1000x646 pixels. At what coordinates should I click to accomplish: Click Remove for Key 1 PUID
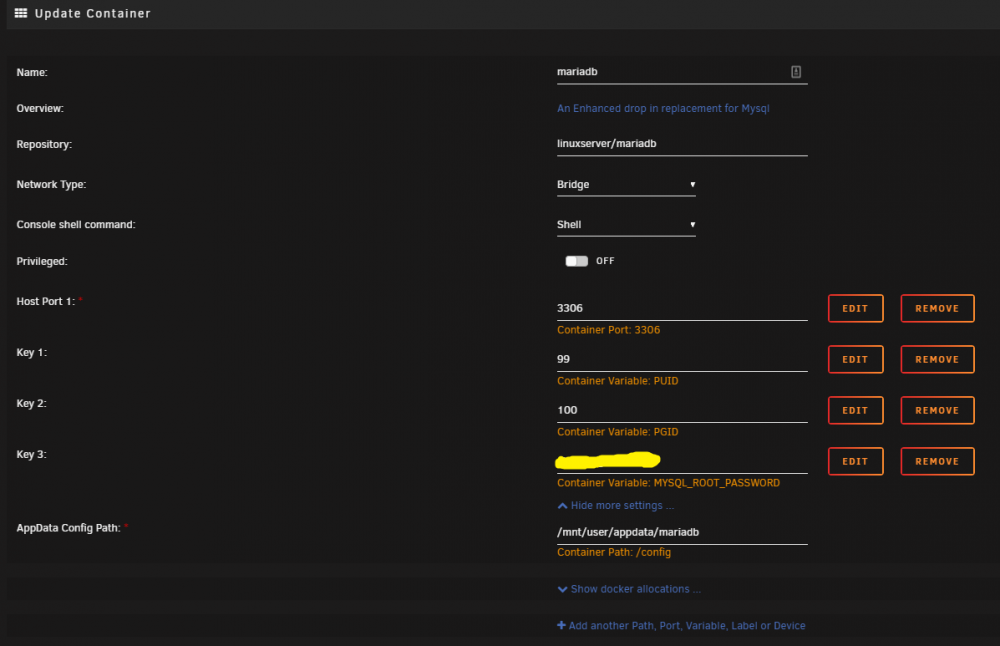point(937,359)
